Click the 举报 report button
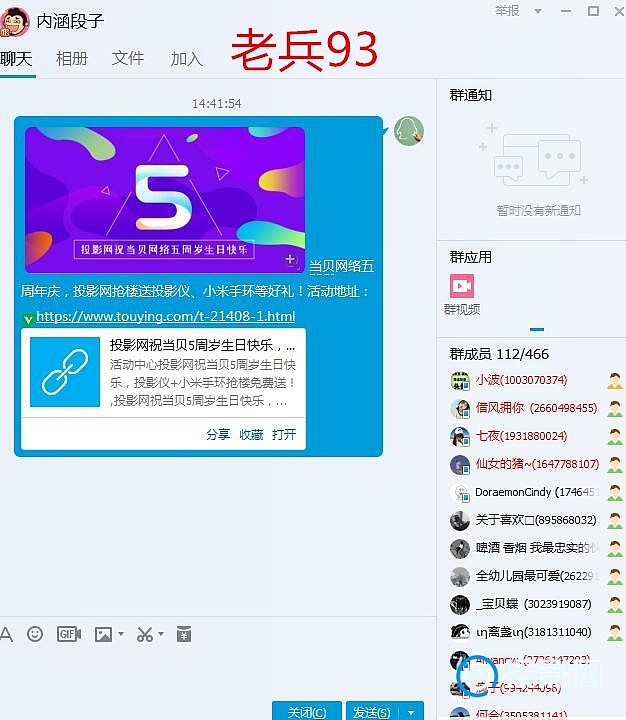The width and height of the screenshot is (626, 720). point(507,11)
